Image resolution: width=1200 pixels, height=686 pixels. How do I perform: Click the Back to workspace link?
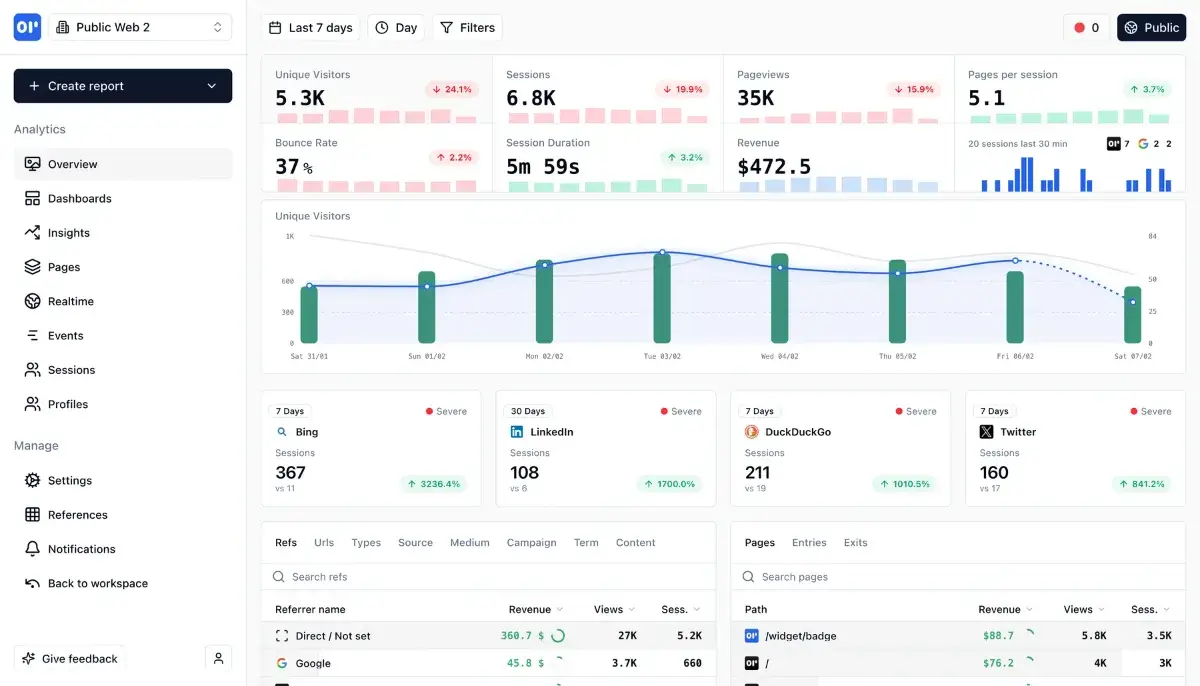(97, 583)
